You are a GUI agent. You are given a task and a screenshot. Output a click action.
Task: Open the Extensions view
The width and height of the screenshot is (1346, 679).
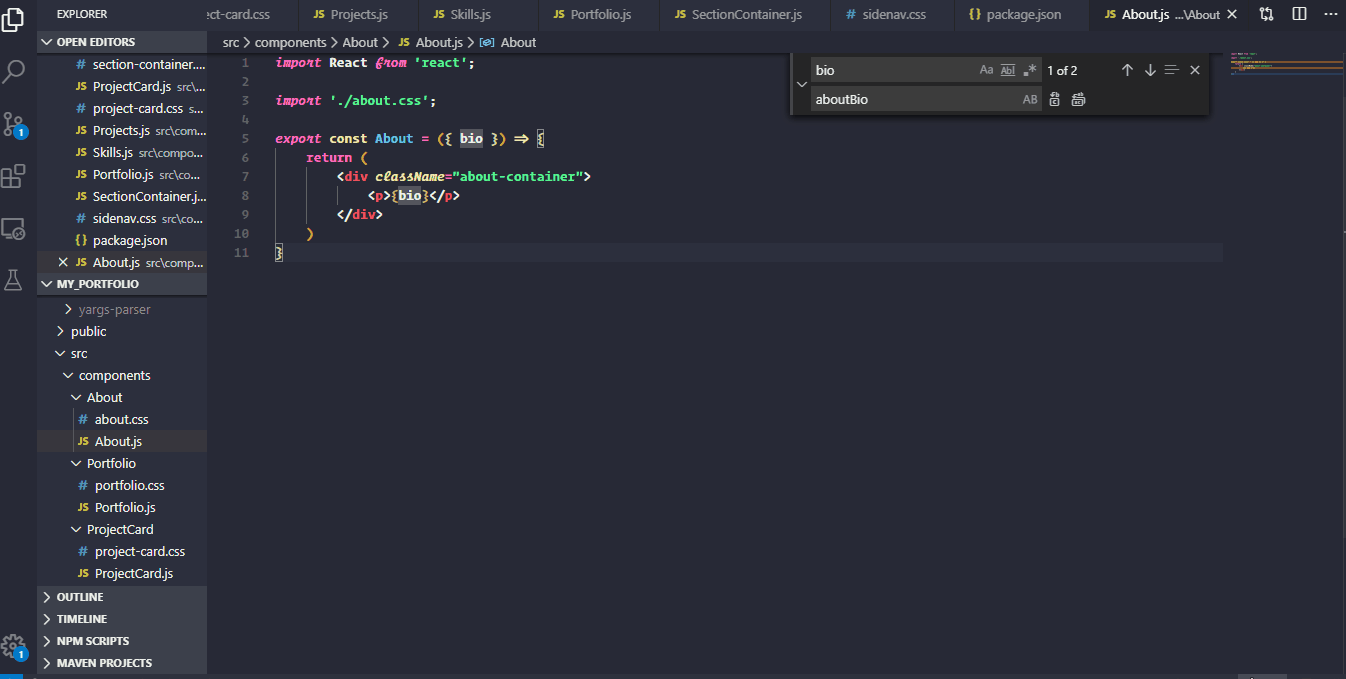click(x=13, y=176)
